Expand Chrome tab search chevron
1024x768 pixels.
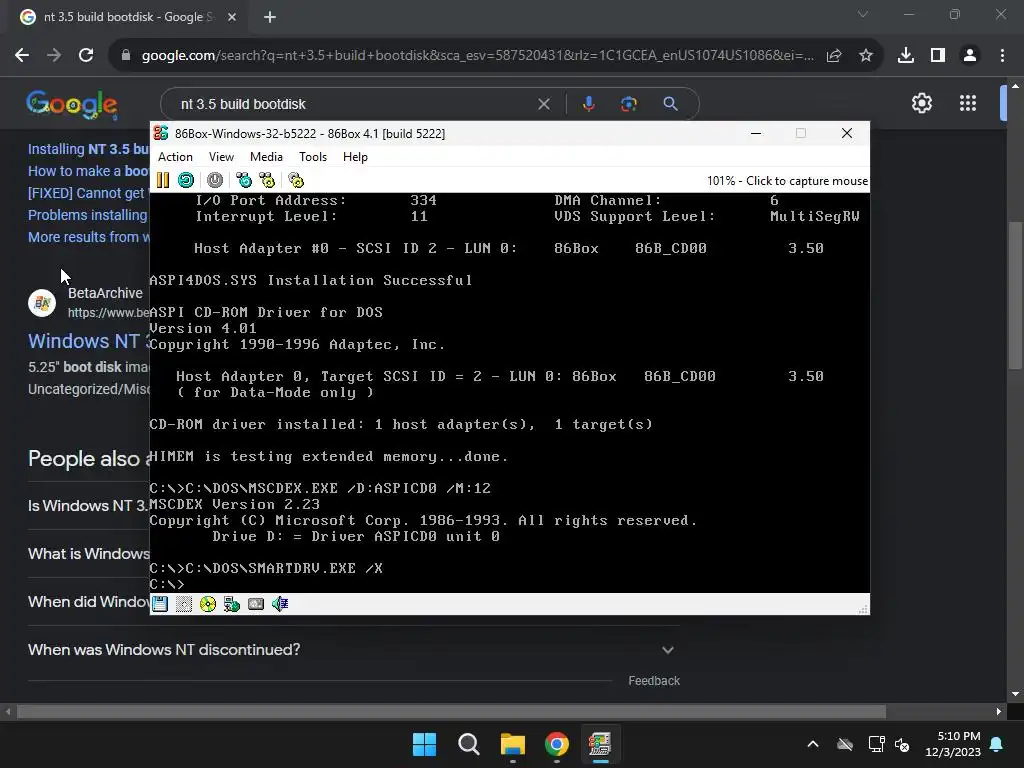pos(863,14)
